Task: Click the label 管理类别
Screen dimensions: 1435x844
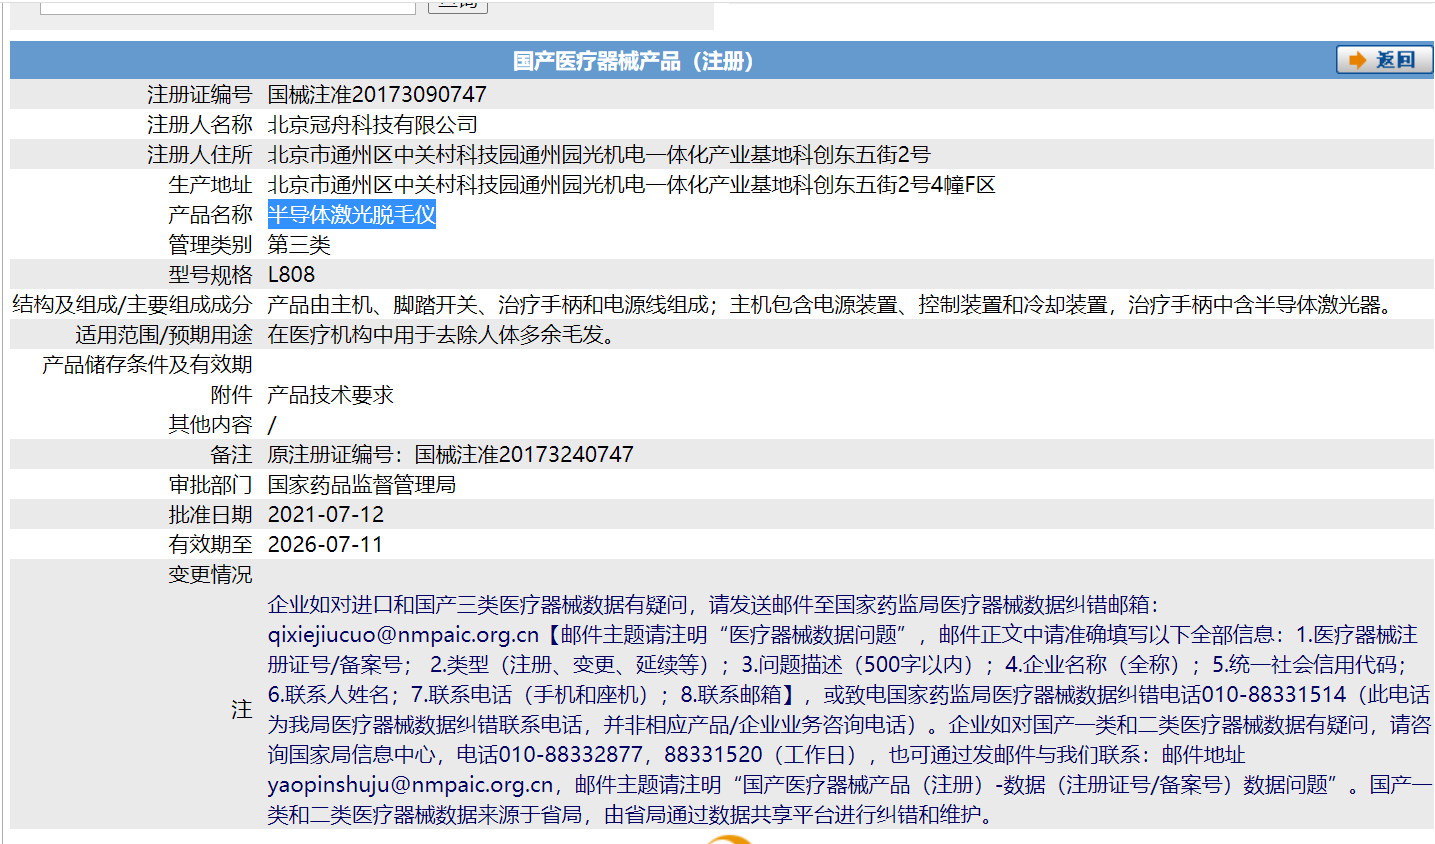Action: pos(210,244)
